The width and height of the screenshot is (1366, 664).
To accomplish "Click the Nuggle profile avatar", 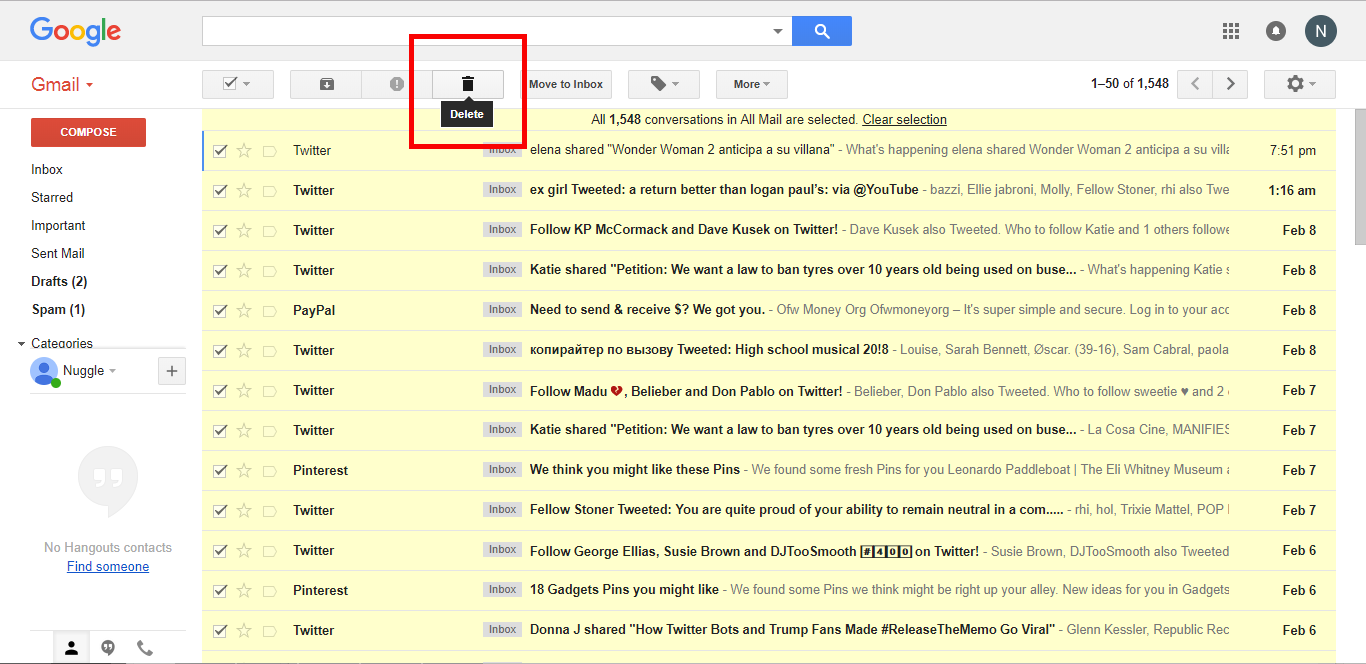I will pos(44,371).
